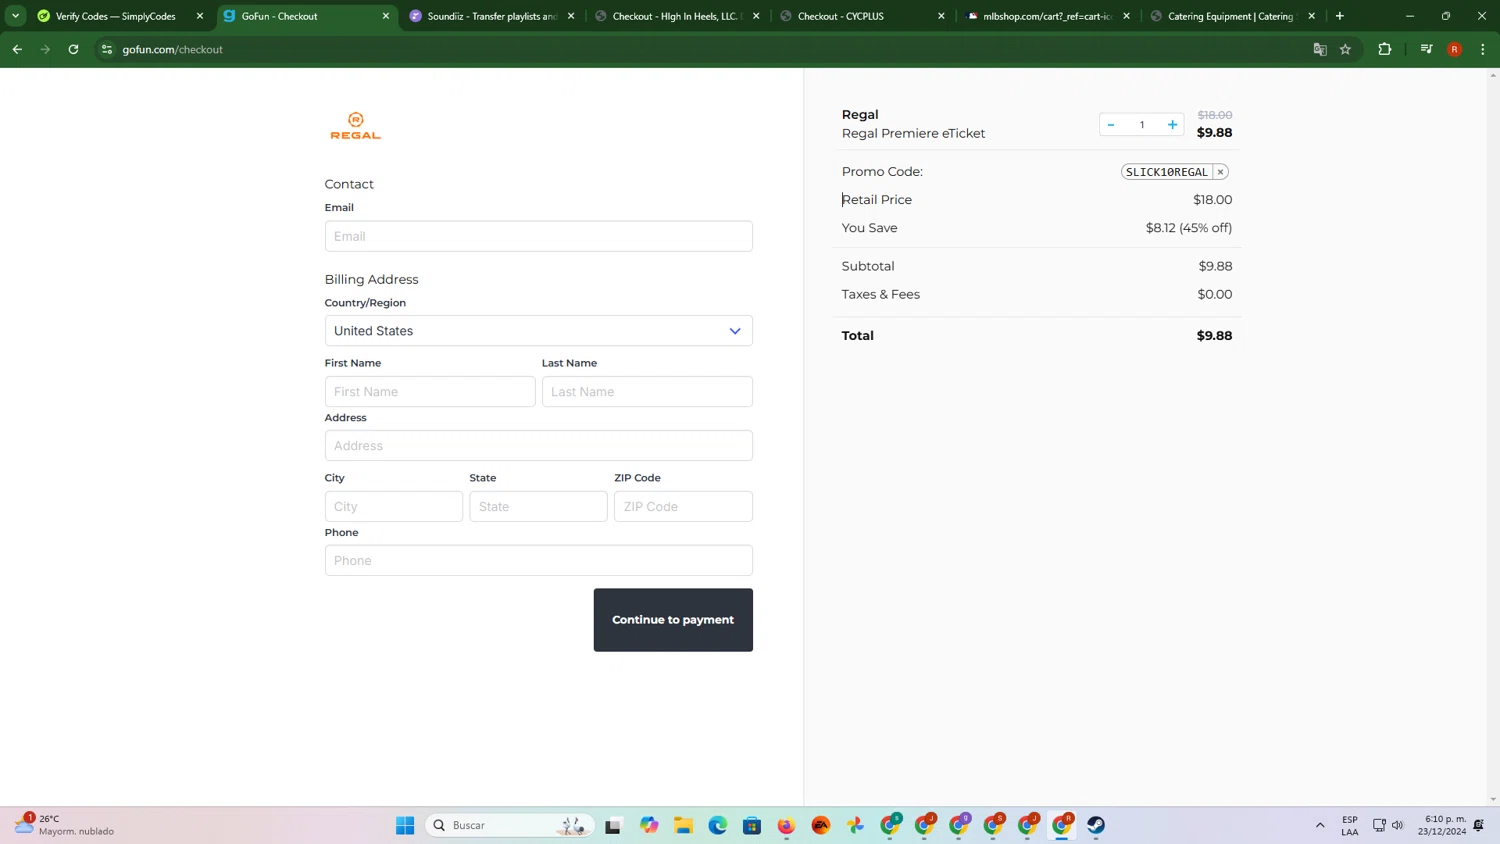Click Continue to payment button

[x=673, y=620]
